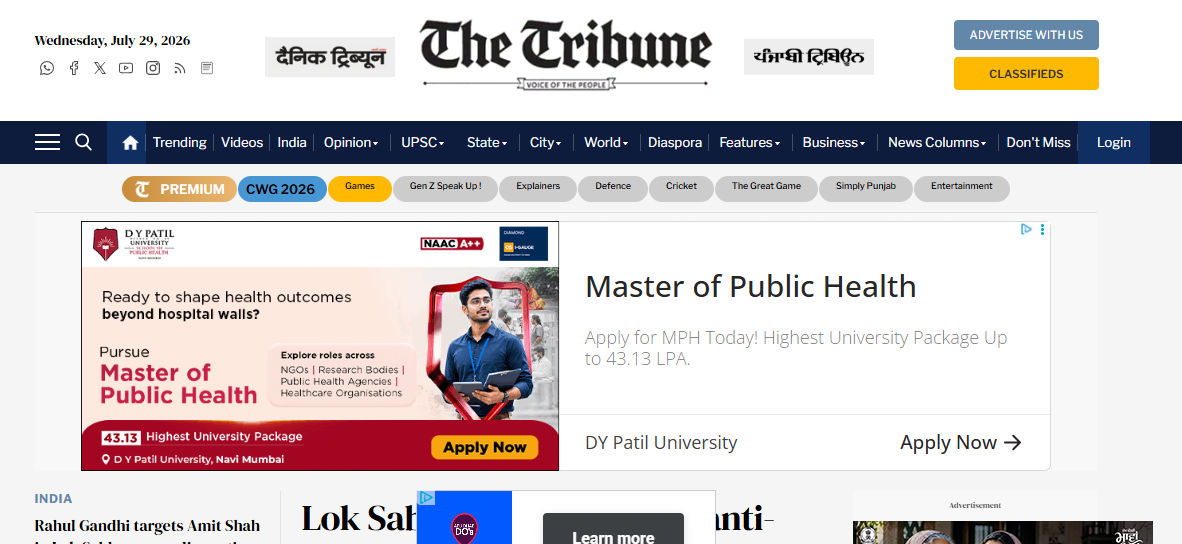Image resolution: width=1182 pixels, height=544 pixels.
Task: Open The Tribune's Facebook page icon
Action: point(74,68)
